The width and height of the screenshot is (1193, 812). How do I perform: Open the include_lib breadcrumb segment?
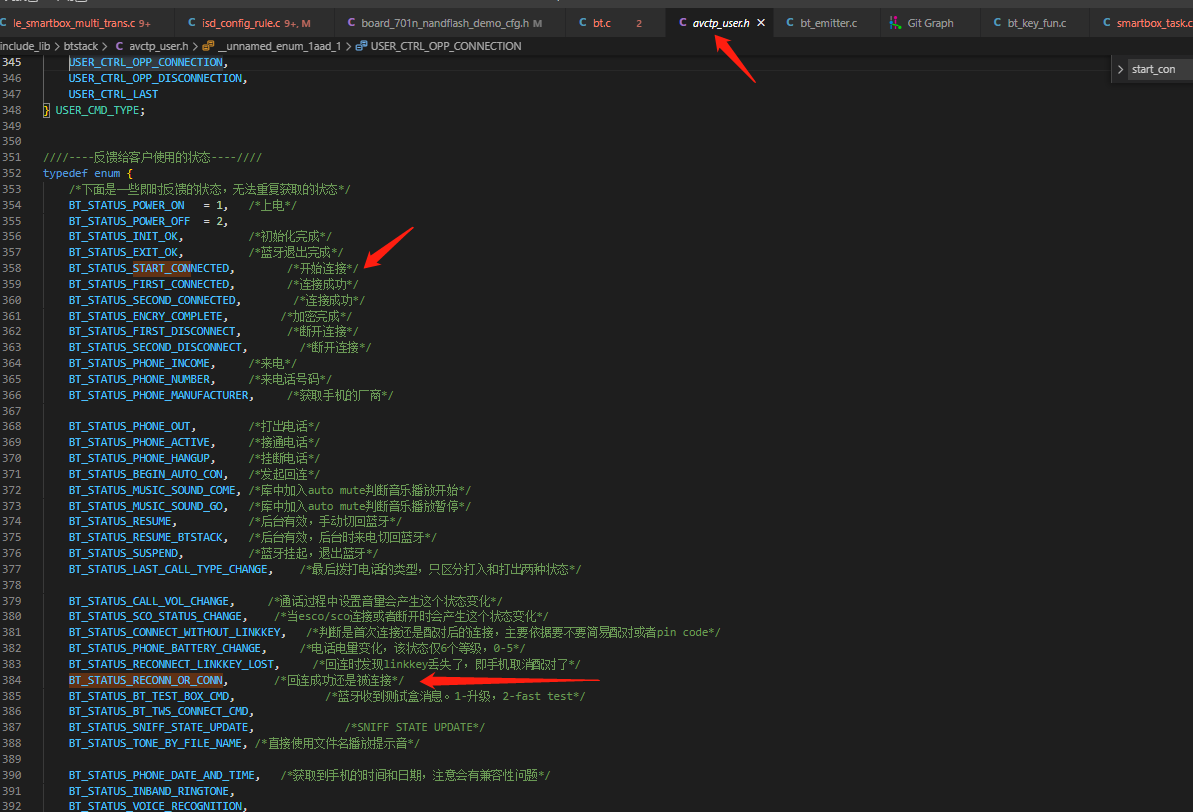click(25, 46)
